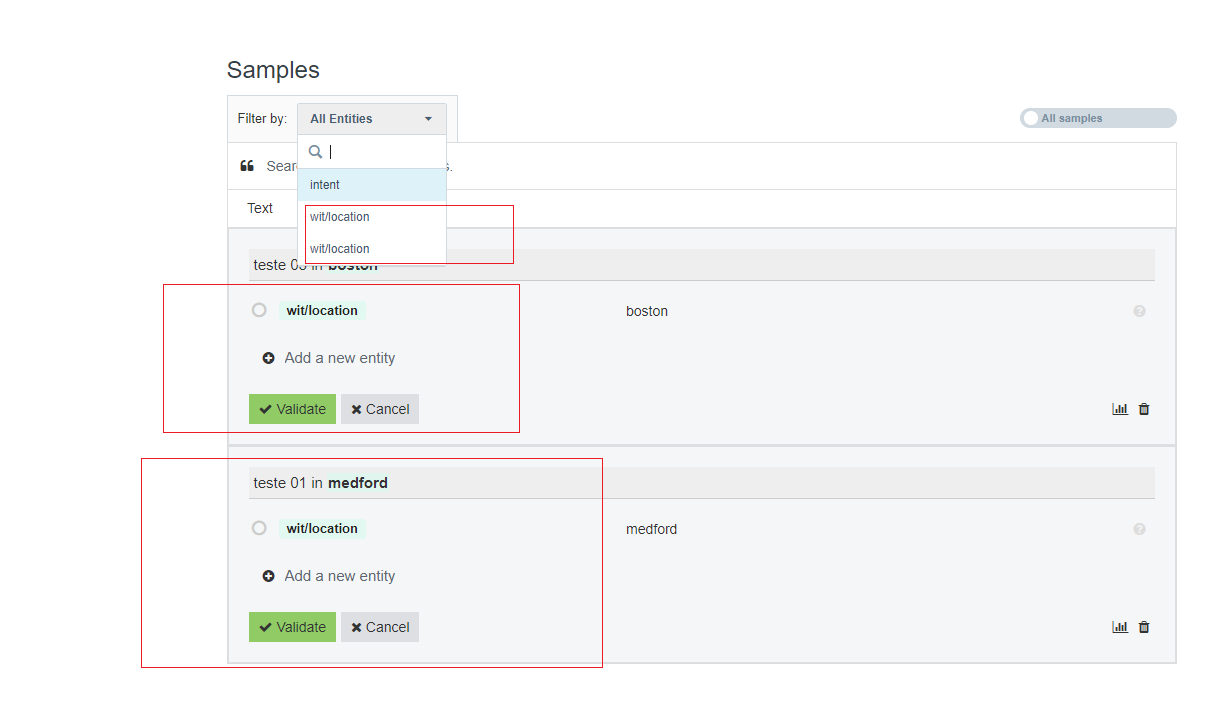Click the plus icon beside medford's 'Add a new entity'
This screenshot has height=705, width=1223.
point(268,576)
